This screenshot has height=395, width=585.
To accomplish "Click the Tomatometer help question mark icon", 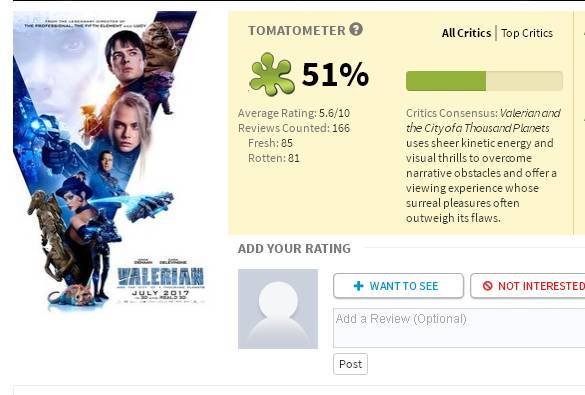I will [x=356, y=29].
